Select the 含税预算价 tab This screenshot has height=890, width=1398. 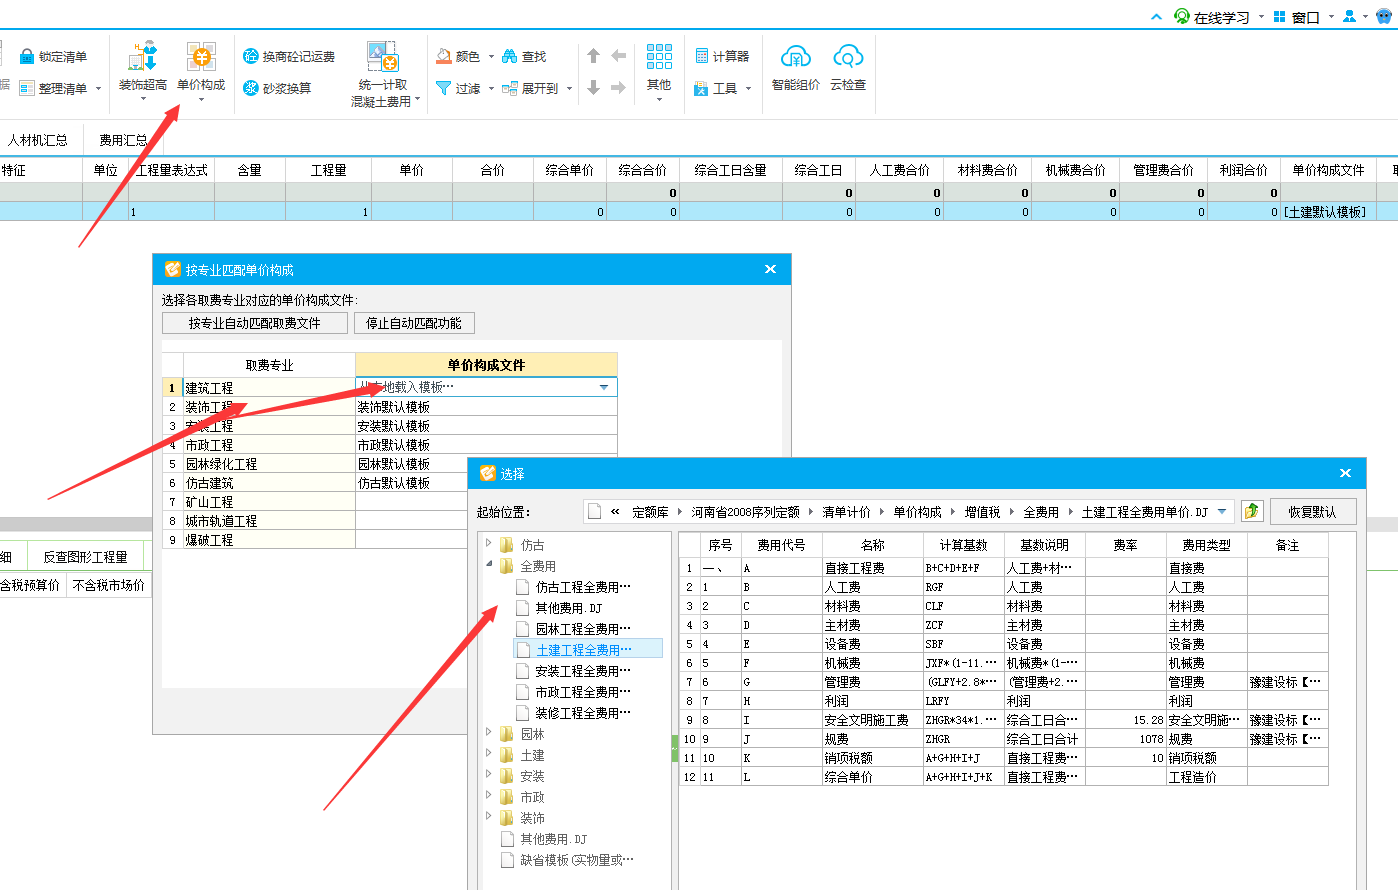pos(30,585)
